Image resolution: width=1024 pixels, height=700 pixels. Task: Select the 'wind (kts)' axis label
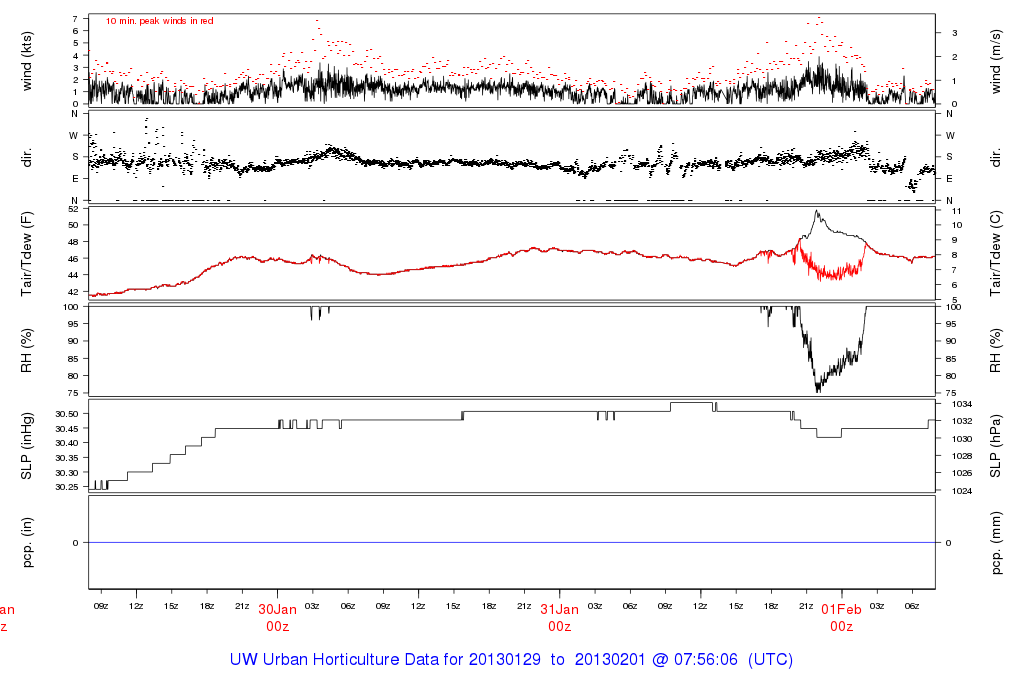(x=27, y=61)
